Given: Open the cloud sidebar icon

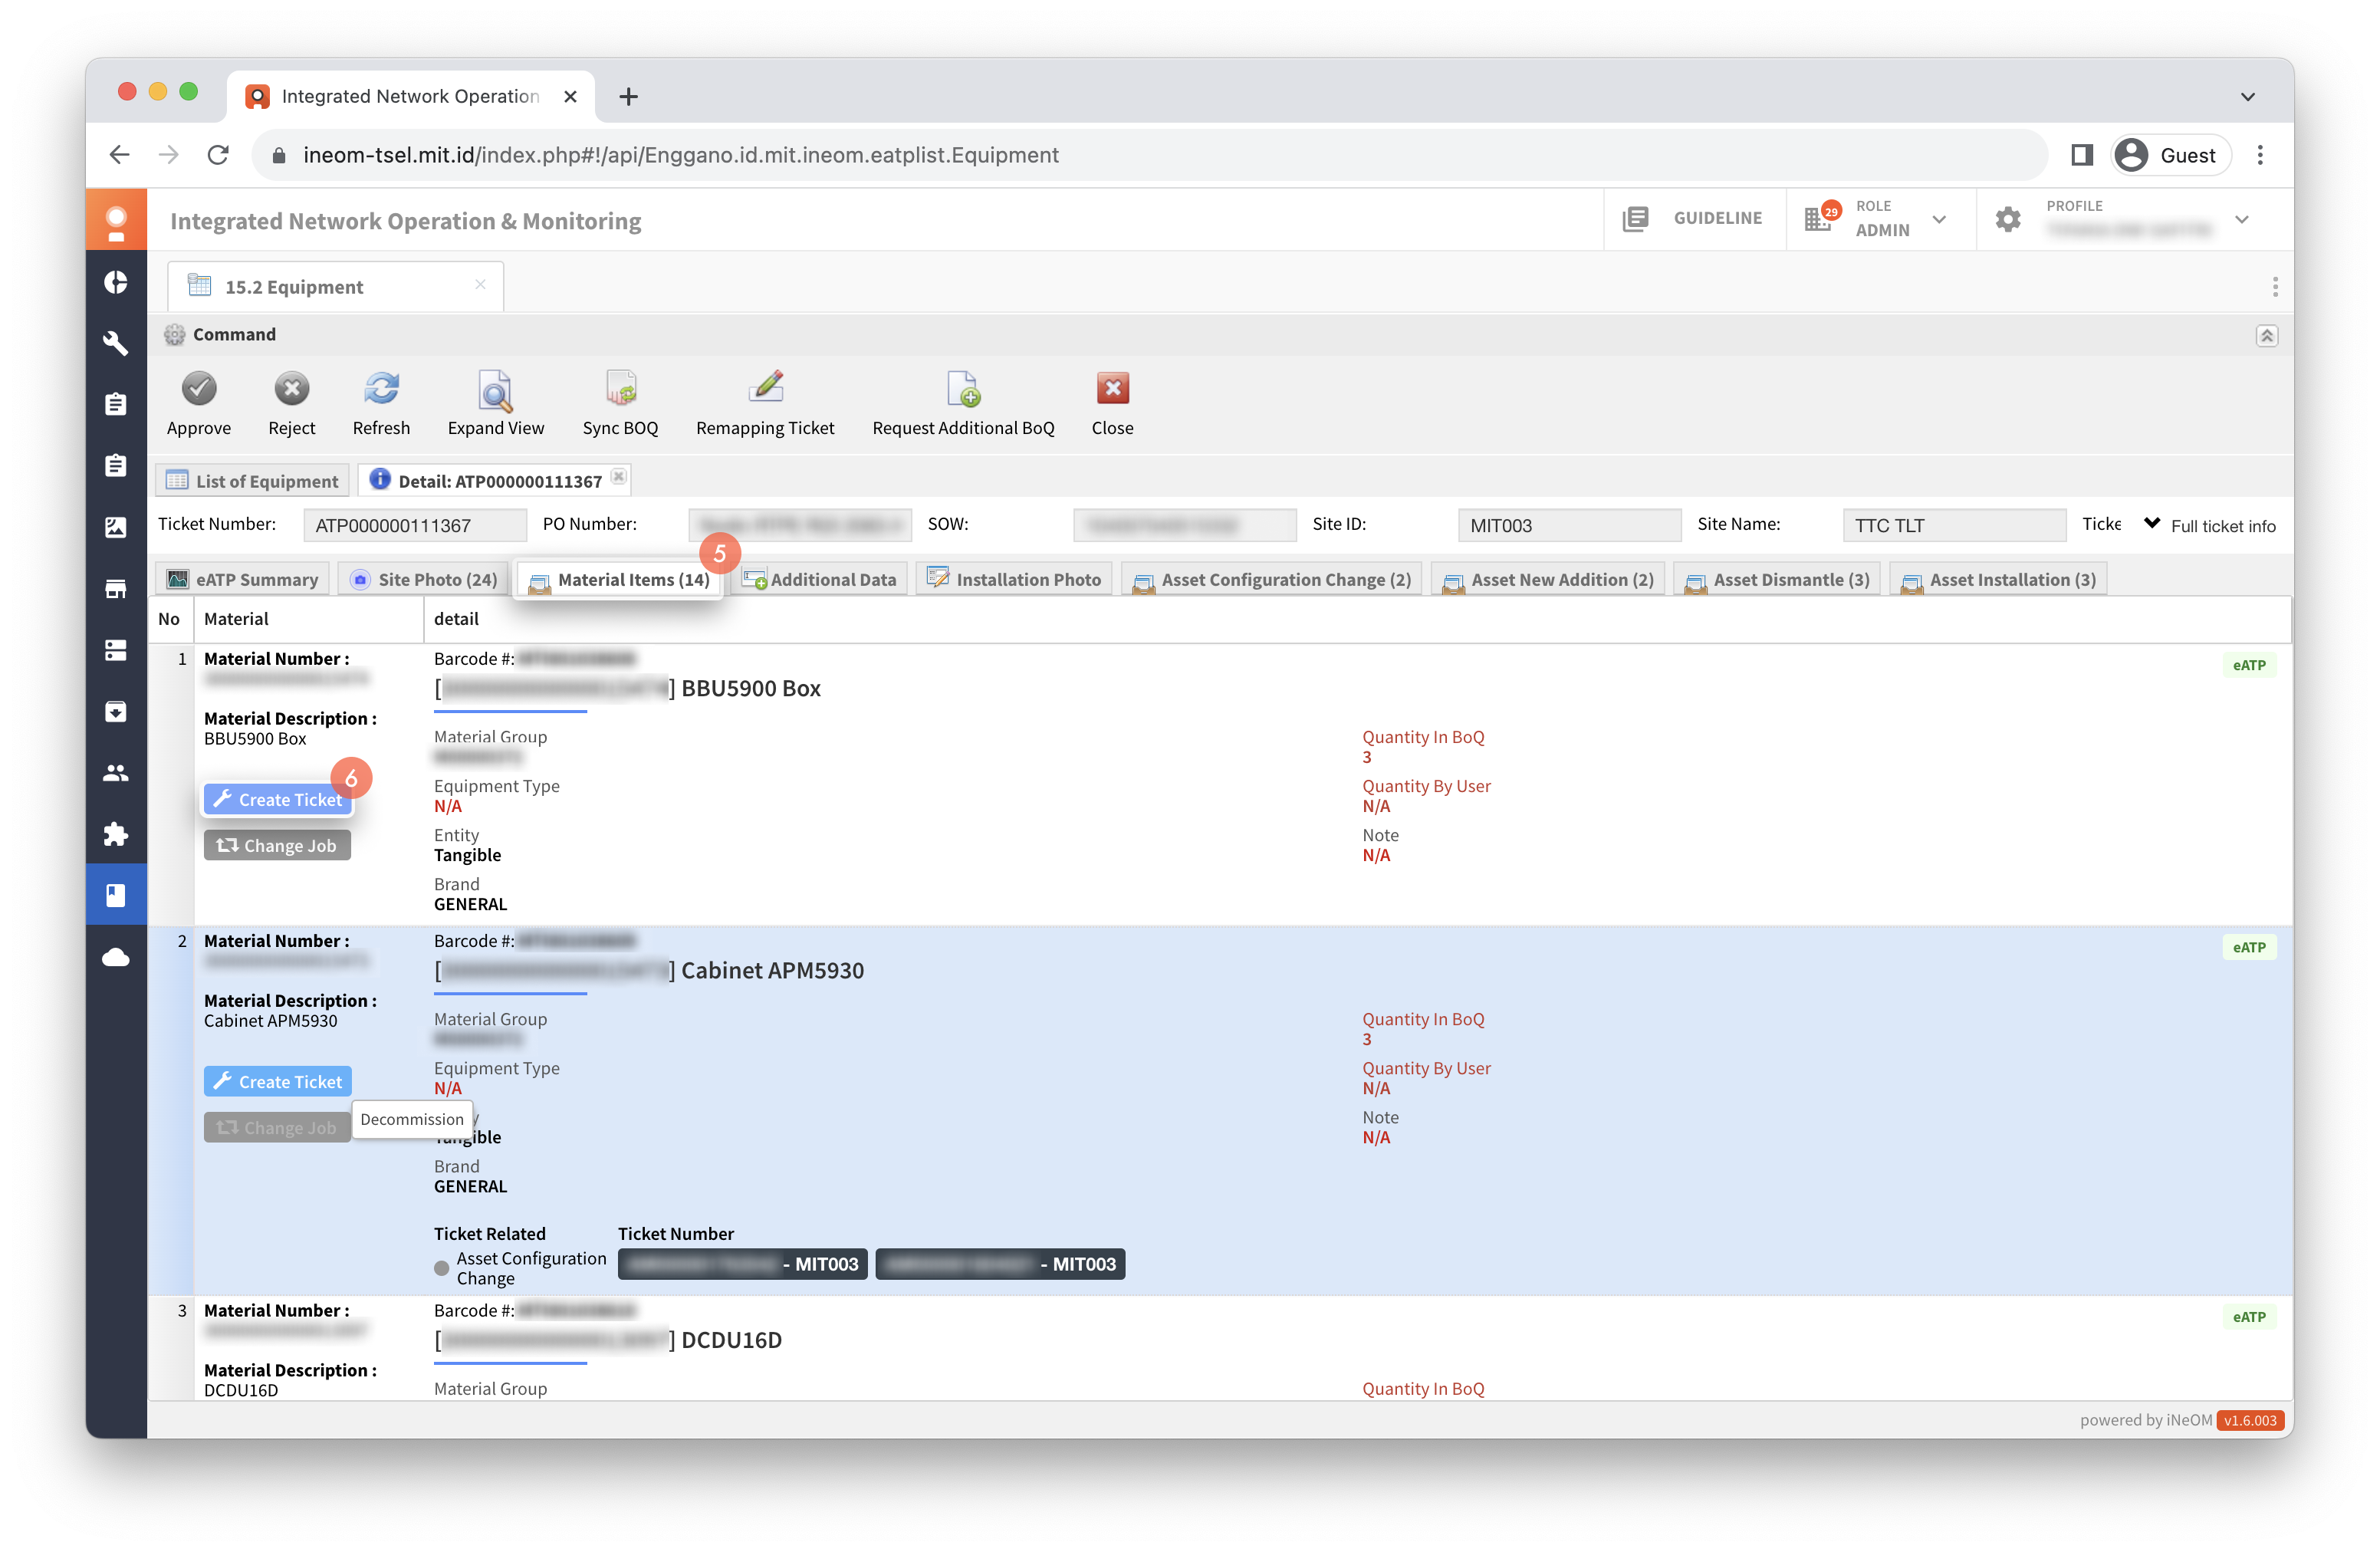Looking at the screenshot, I should click(116, 957).
